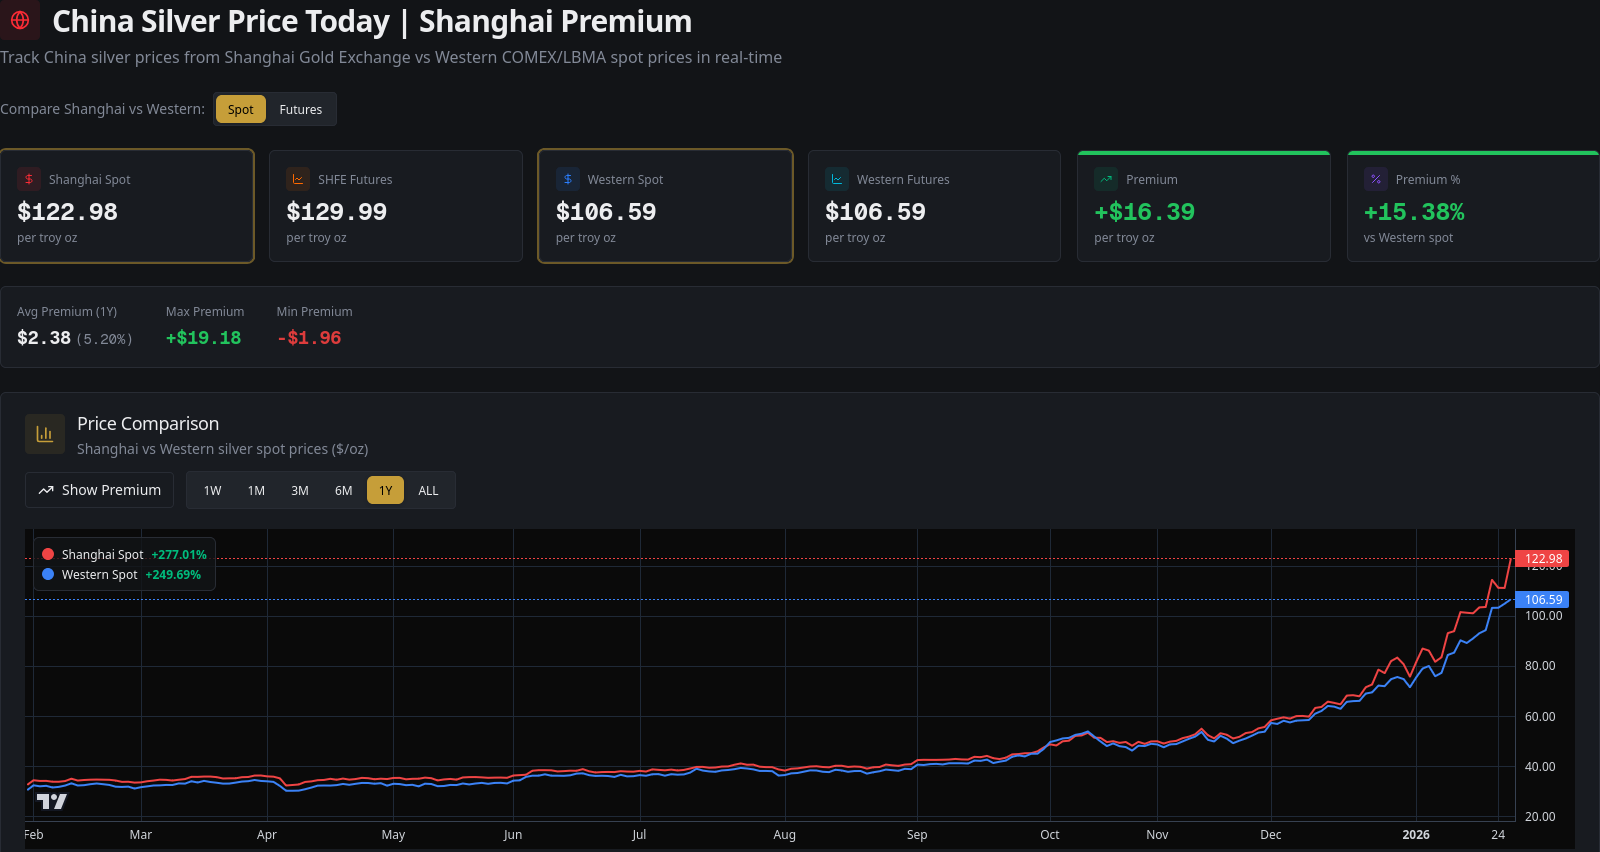
Task: Click the page subtitle about Shanghai Gold Exchange
Action: [x=391, y=57]
